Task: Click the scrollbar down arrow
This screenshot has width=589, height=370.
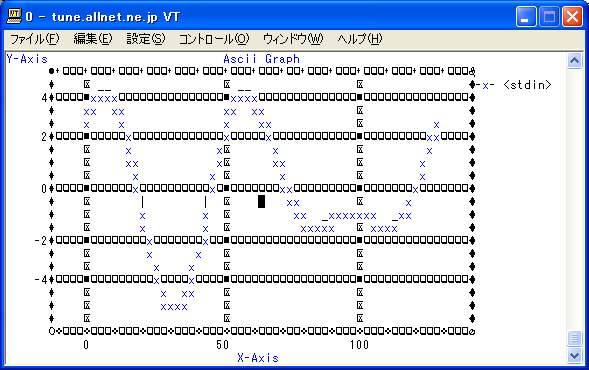Action: pyautogui.click(x=574, y=355)
